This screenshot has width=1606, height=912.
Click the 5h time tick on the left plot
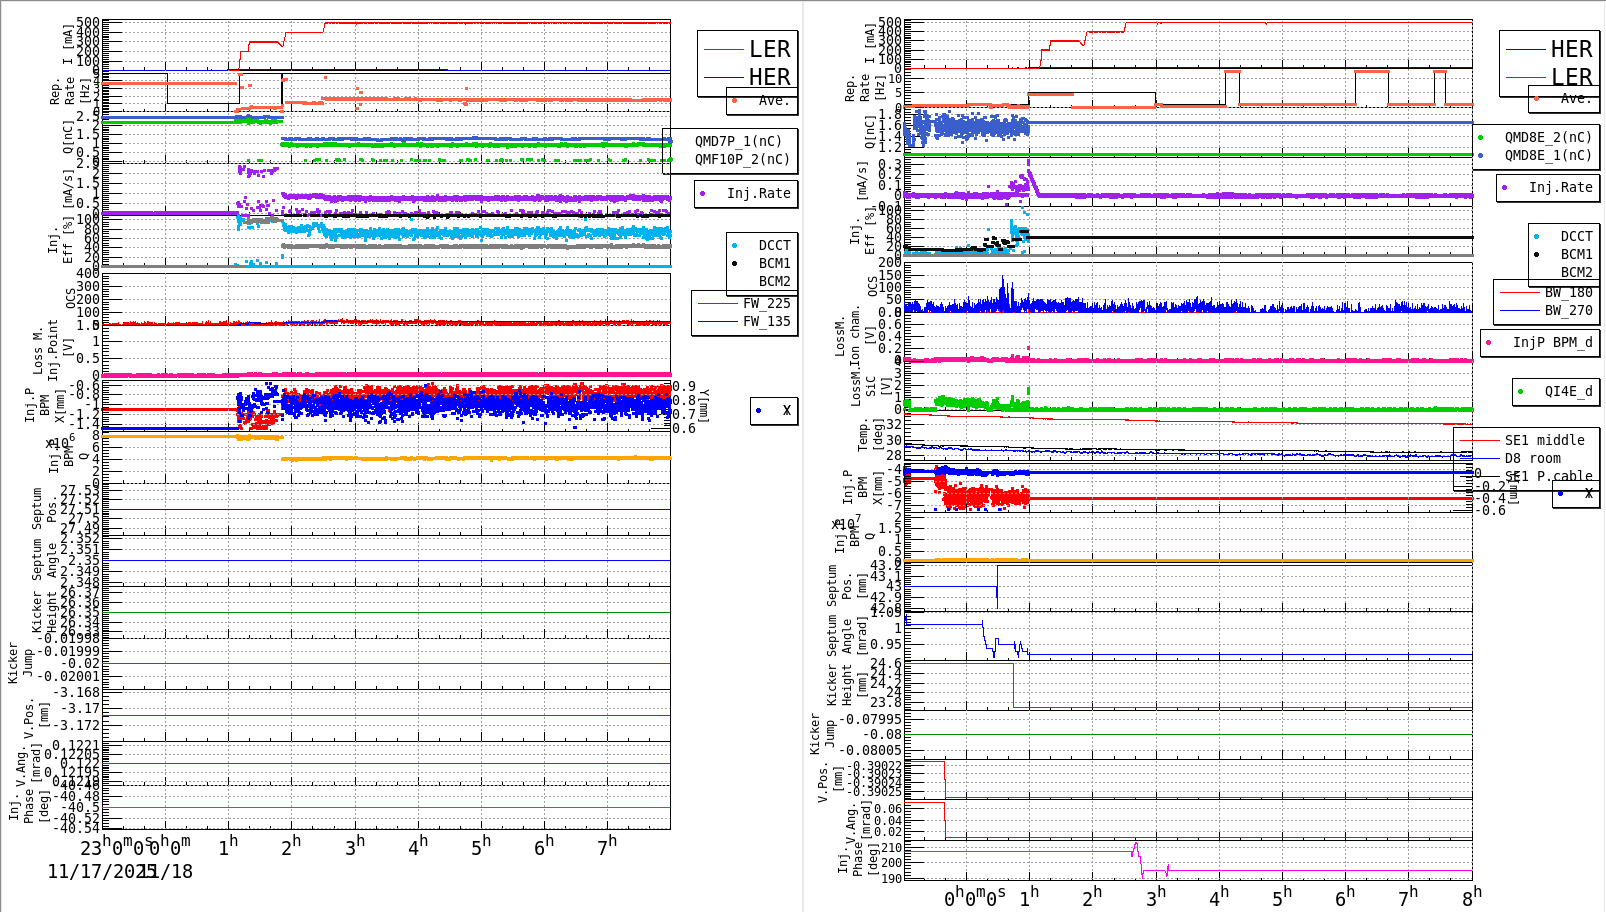coord(481,846)
